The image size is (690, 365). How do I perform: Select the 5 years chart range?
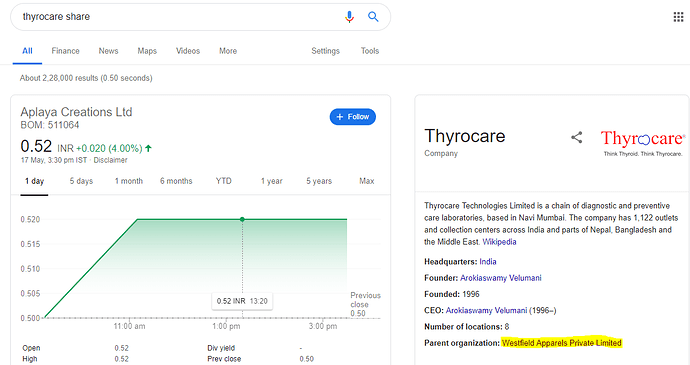(x=319, y=181)
